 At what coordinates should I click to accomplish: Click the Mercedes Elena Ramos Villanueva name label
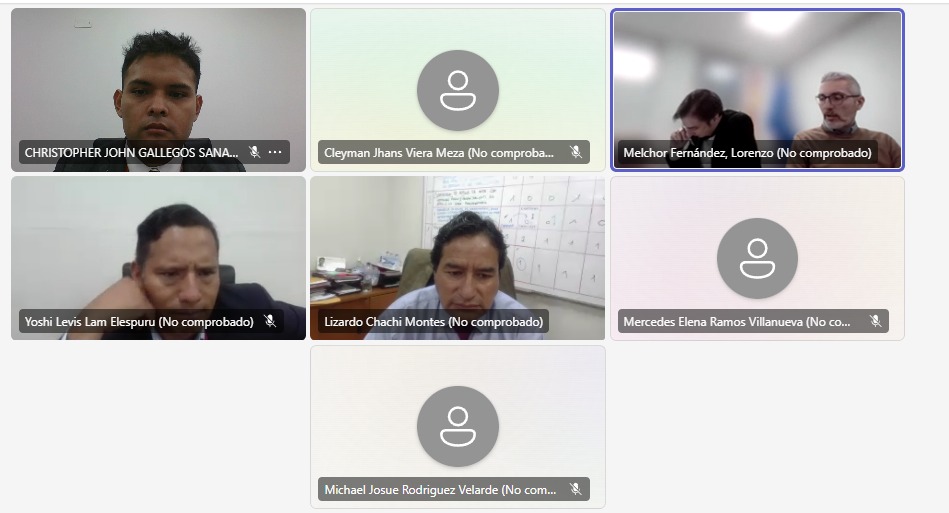tap(737, 322)
